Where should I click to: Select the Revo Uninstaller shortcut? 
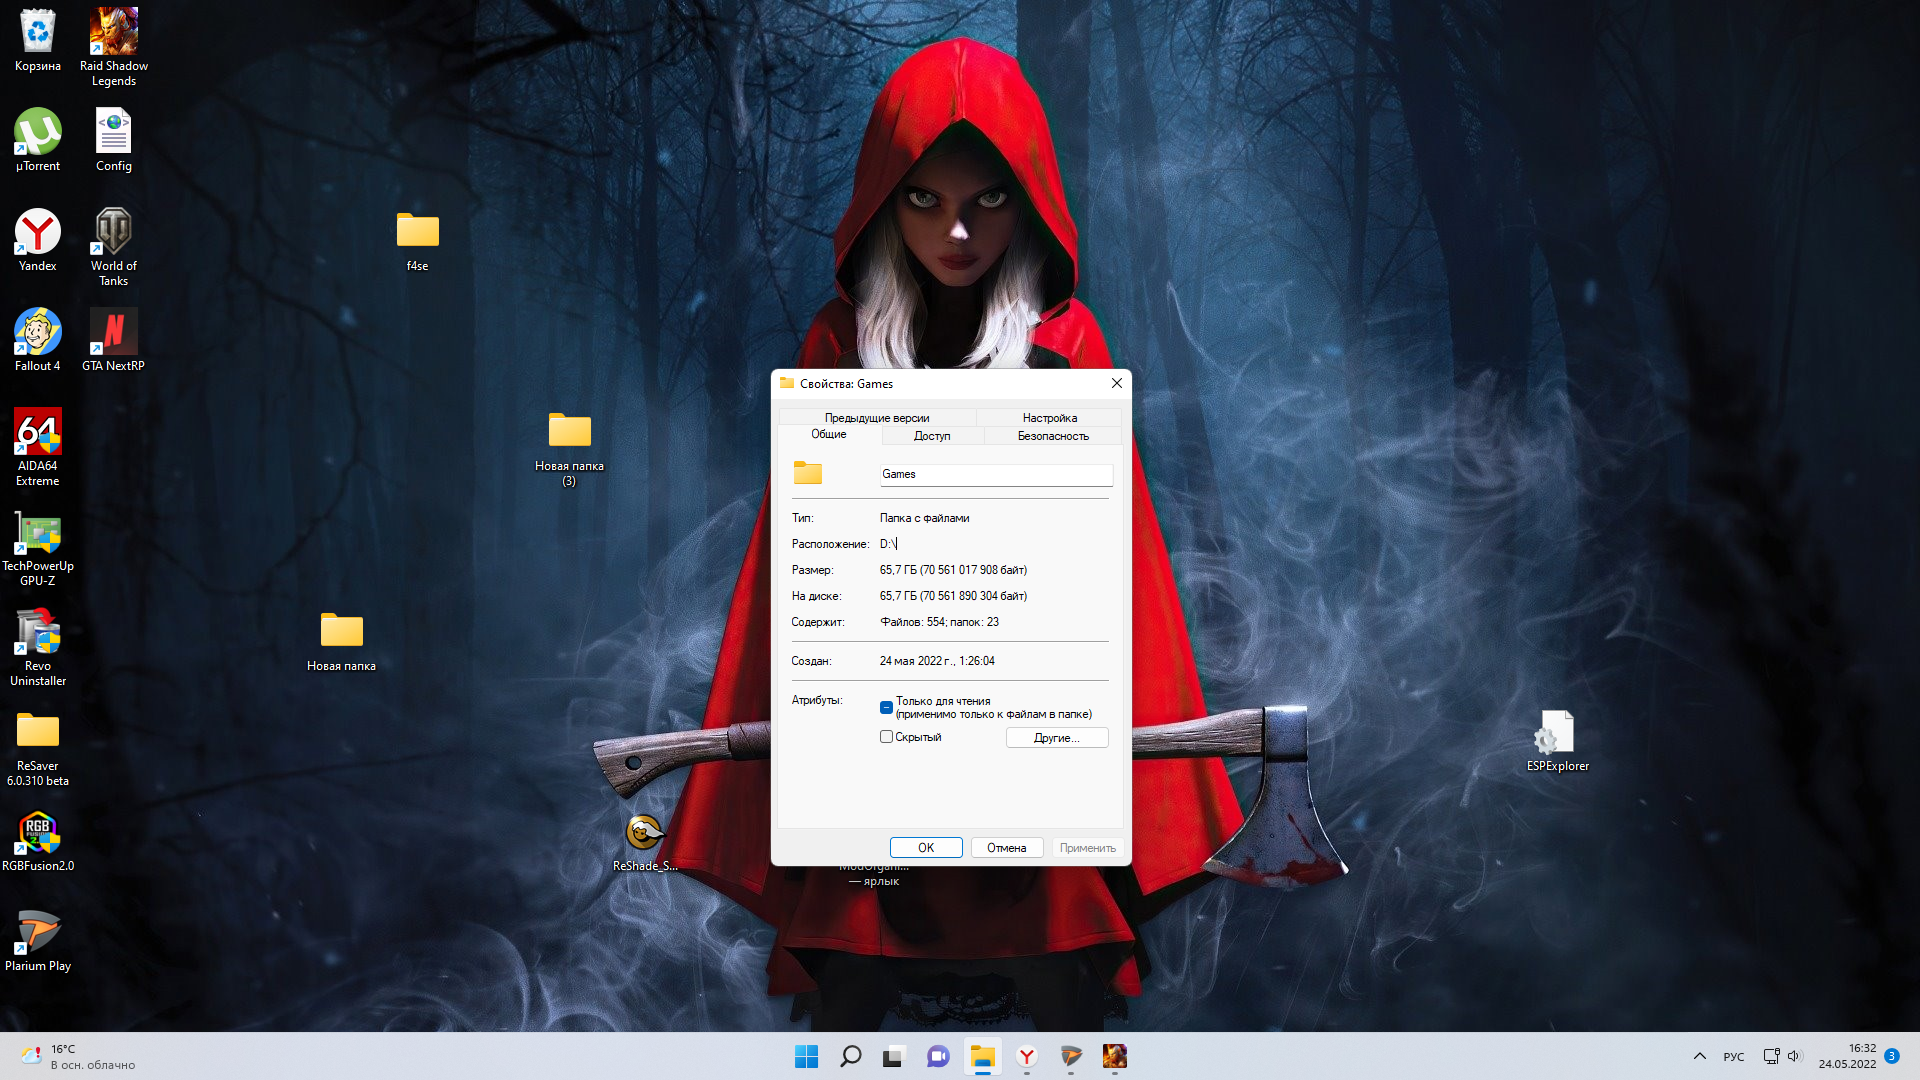pyautogui.click(x=38, y=634)
